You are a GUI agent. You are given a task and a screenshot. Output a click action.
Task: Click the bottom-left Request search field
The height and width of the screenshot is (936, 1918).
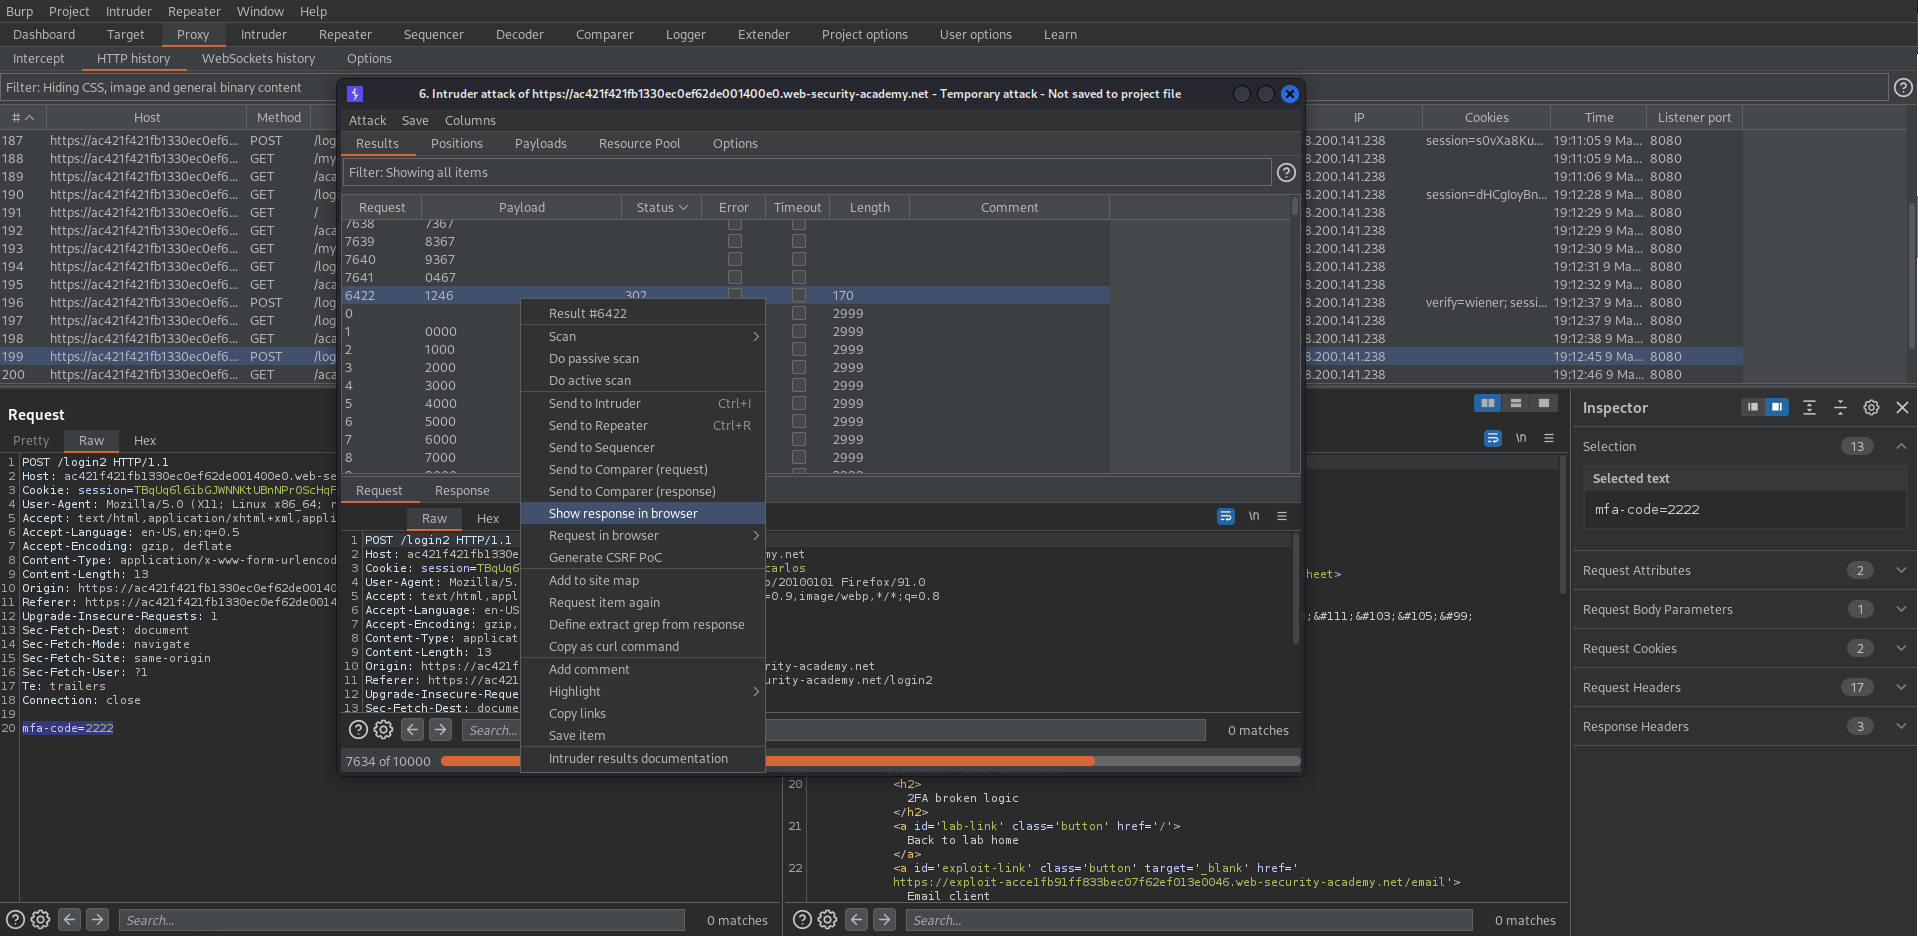click(402, 919)
